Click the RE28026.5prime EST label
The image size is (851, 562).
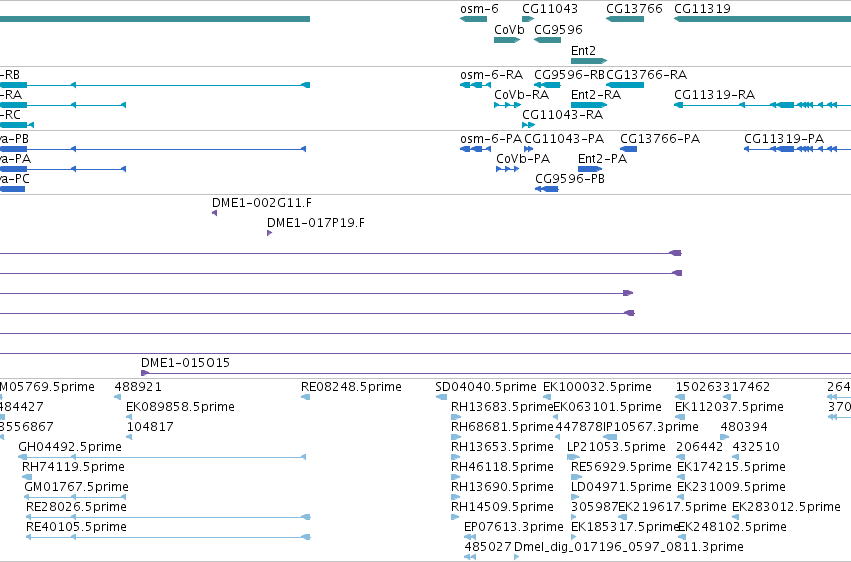76,507
